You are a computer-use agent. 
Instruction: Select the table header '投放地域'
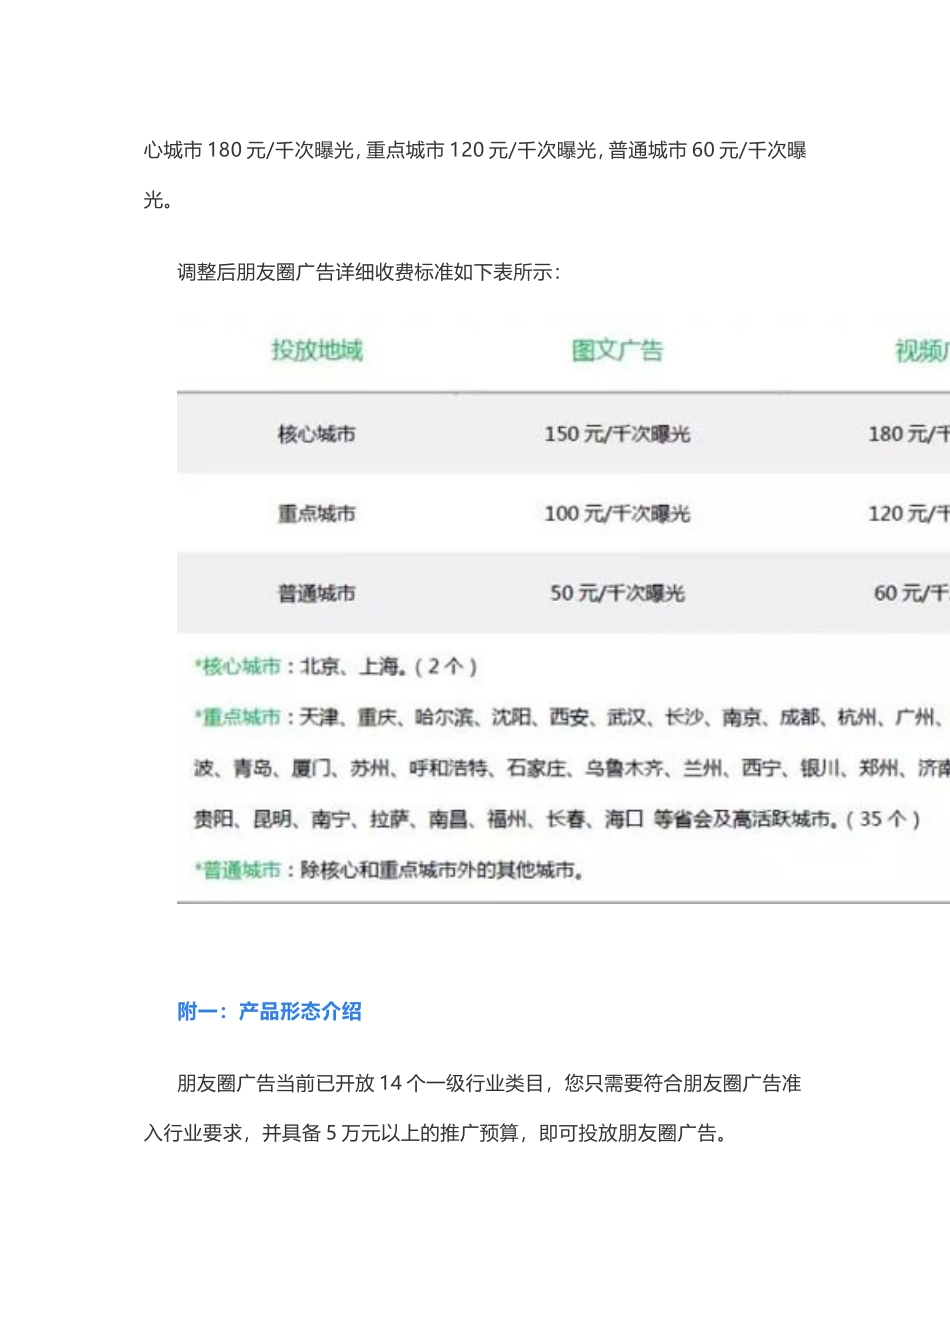tap(317, 350)
